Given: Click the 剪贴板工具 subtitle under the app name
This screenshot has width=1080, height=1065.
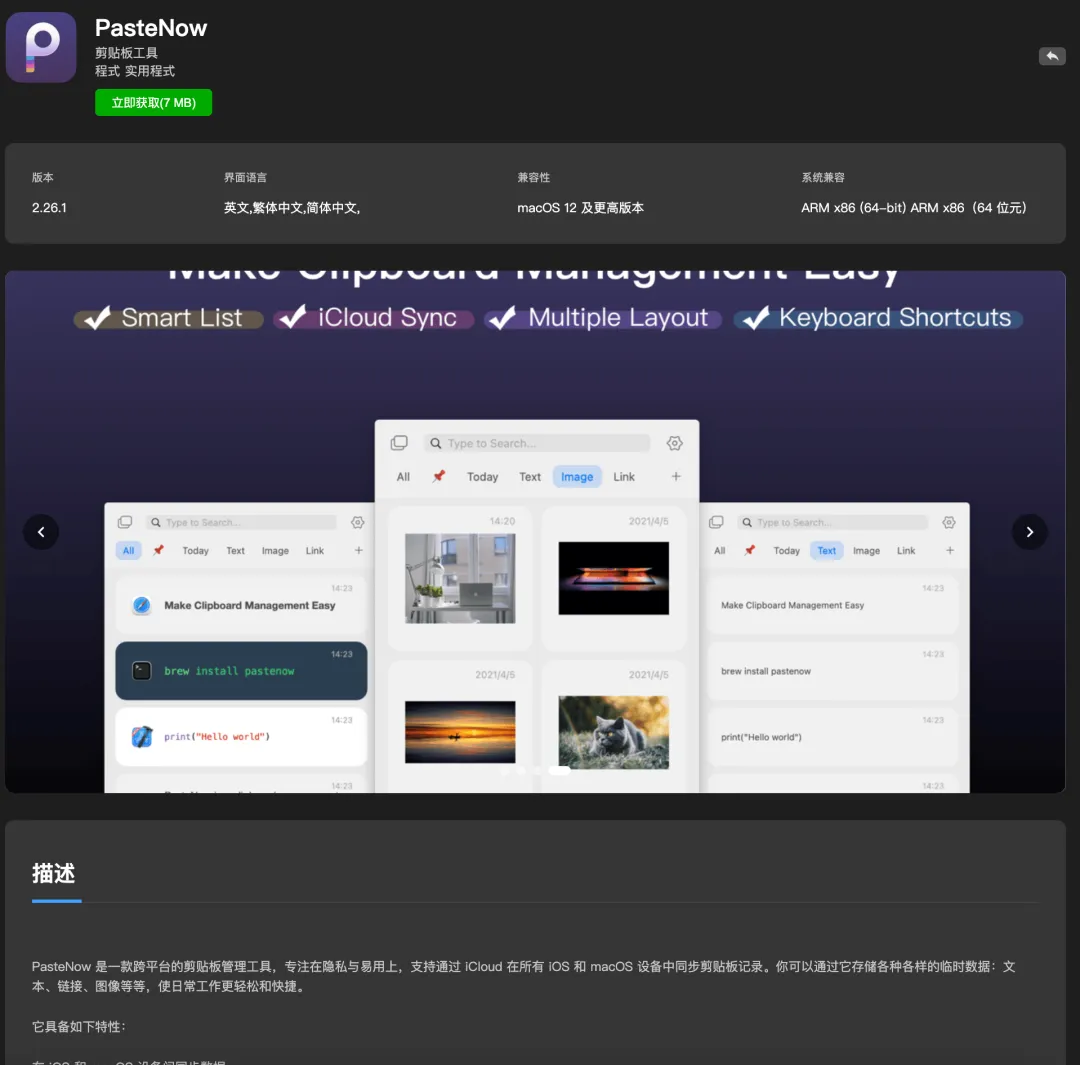Looking at the screenshot, I should [x=126, y=53].
